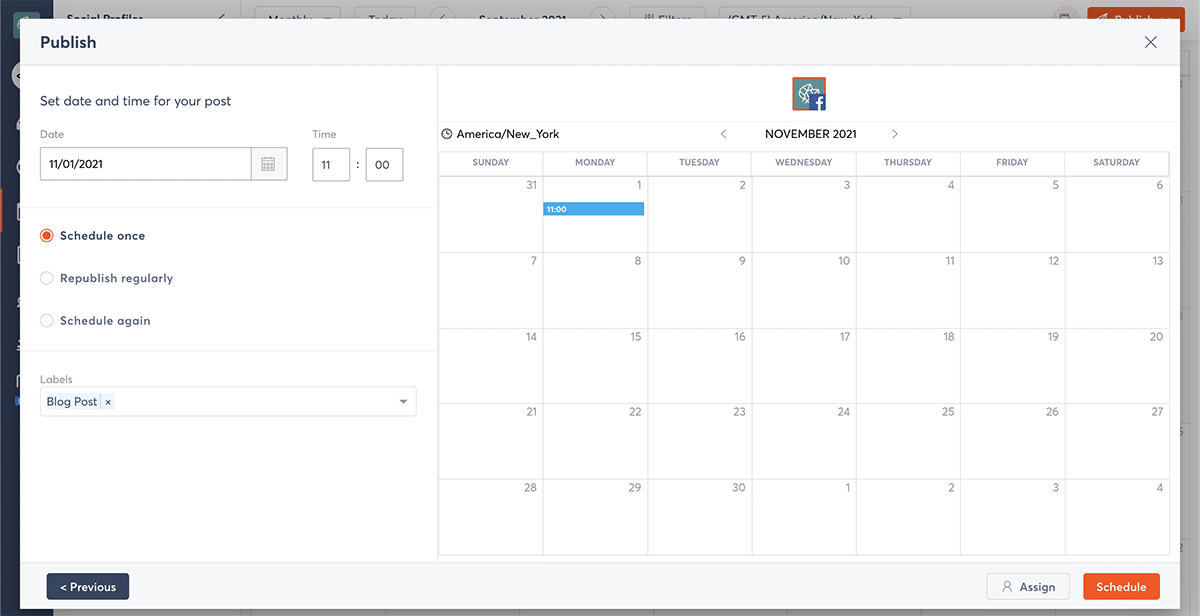Click the Facebook profile avatar

pos(809,94)
